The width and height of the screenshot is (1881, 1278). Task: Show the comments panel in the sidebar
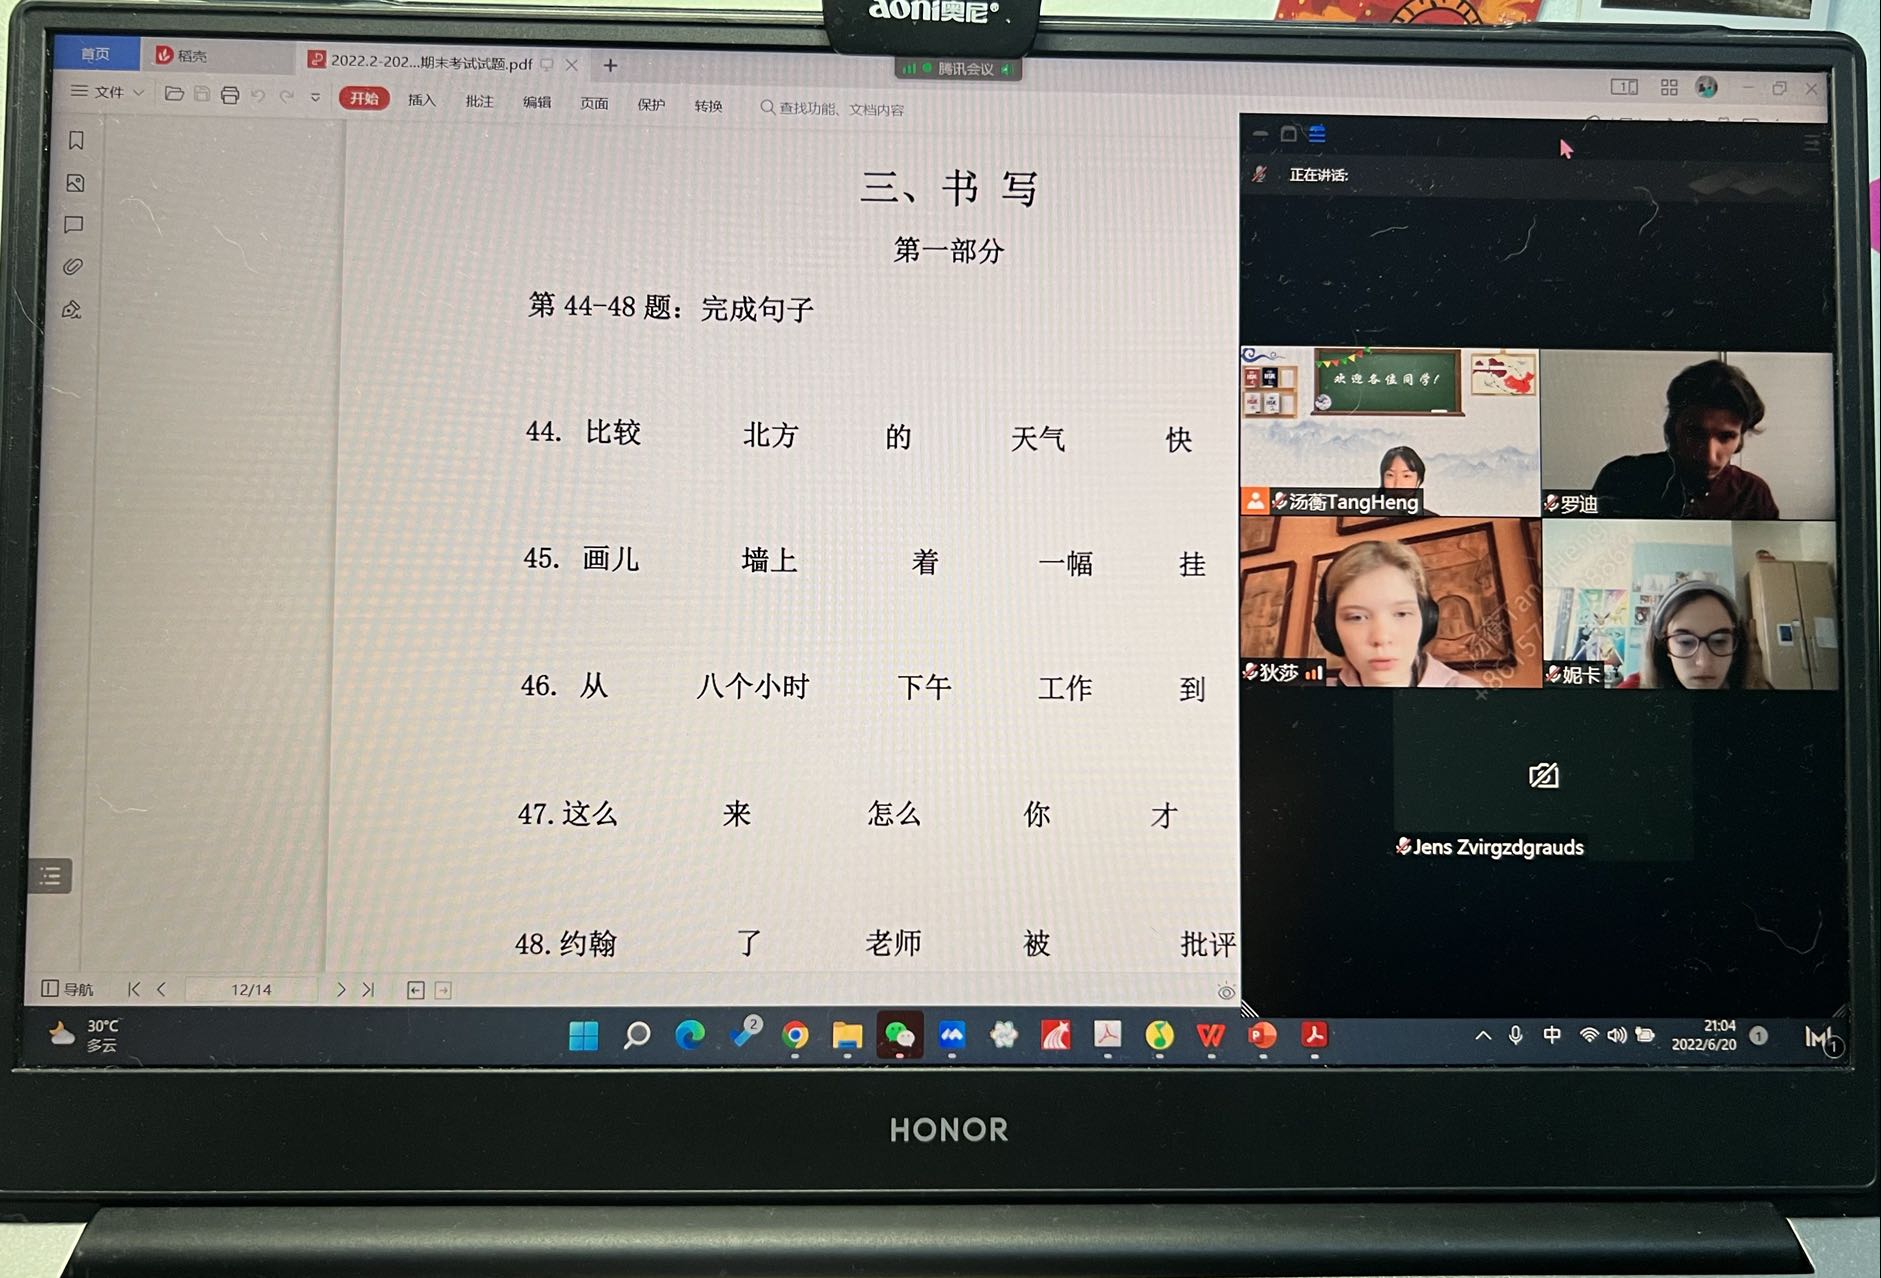click(x=74, y=225)
